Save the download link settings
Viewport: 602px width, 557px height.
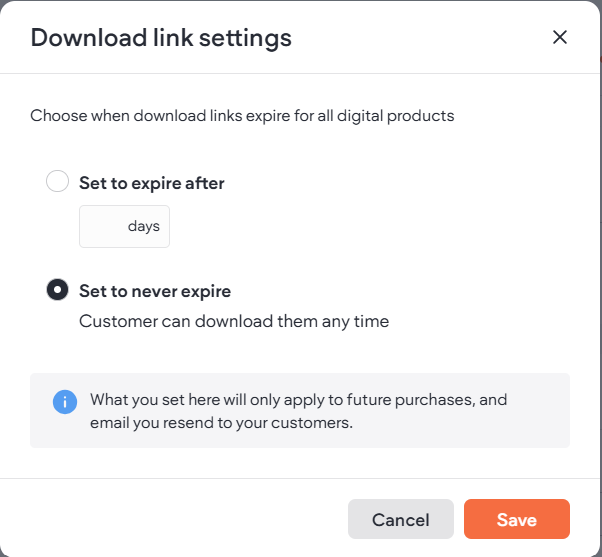point(516,520)
